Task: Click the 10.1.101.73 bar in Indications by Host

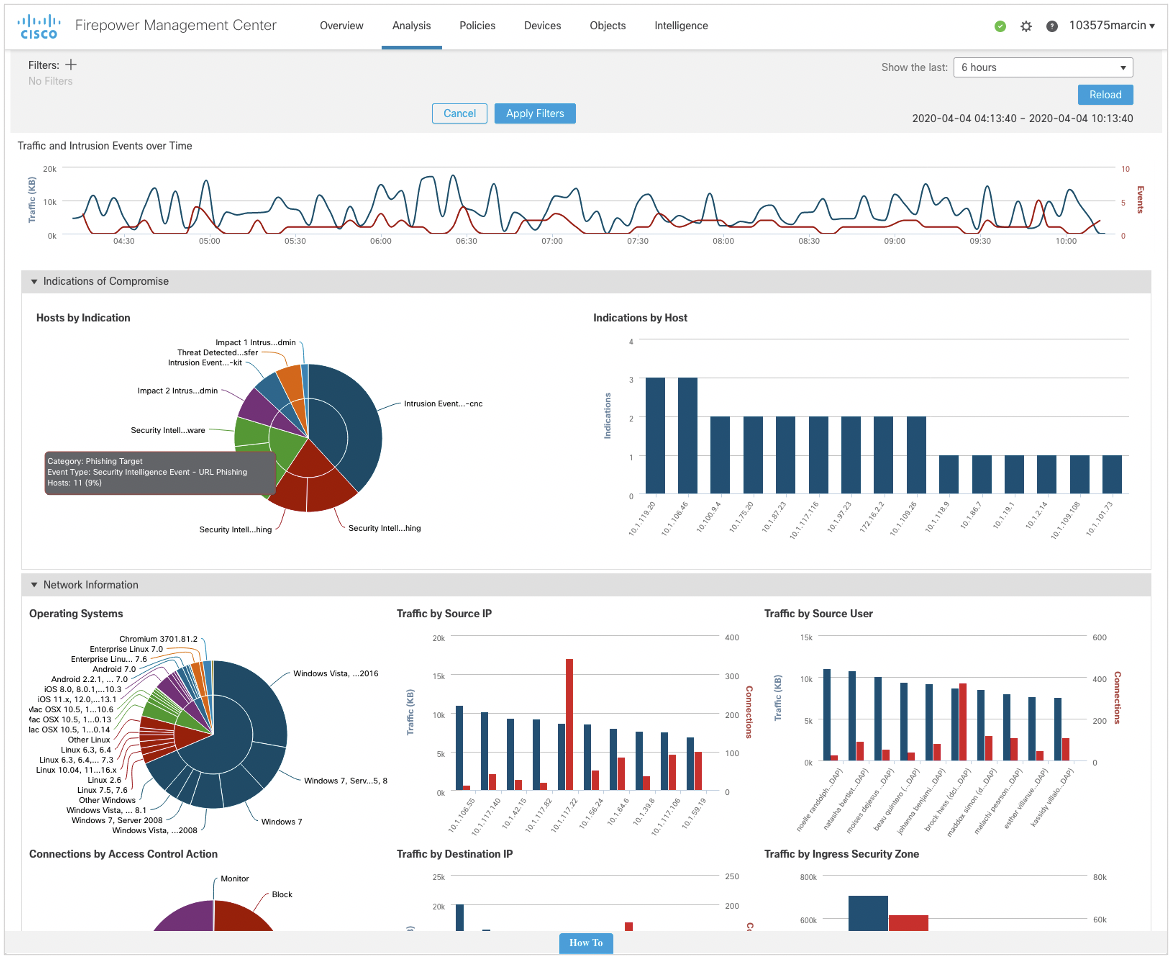Action: tap(1112, 474)
